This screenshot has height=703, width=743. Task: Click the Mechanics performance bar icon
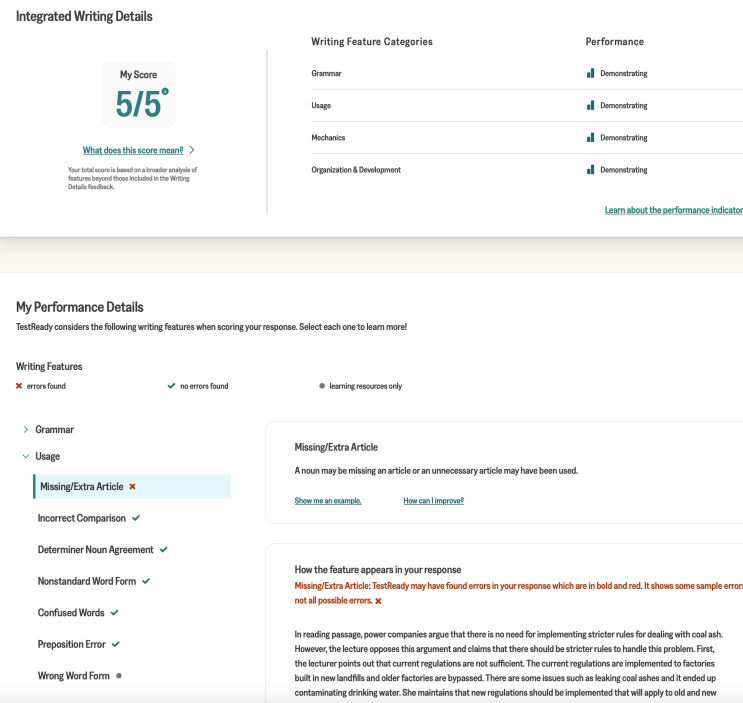590,137
